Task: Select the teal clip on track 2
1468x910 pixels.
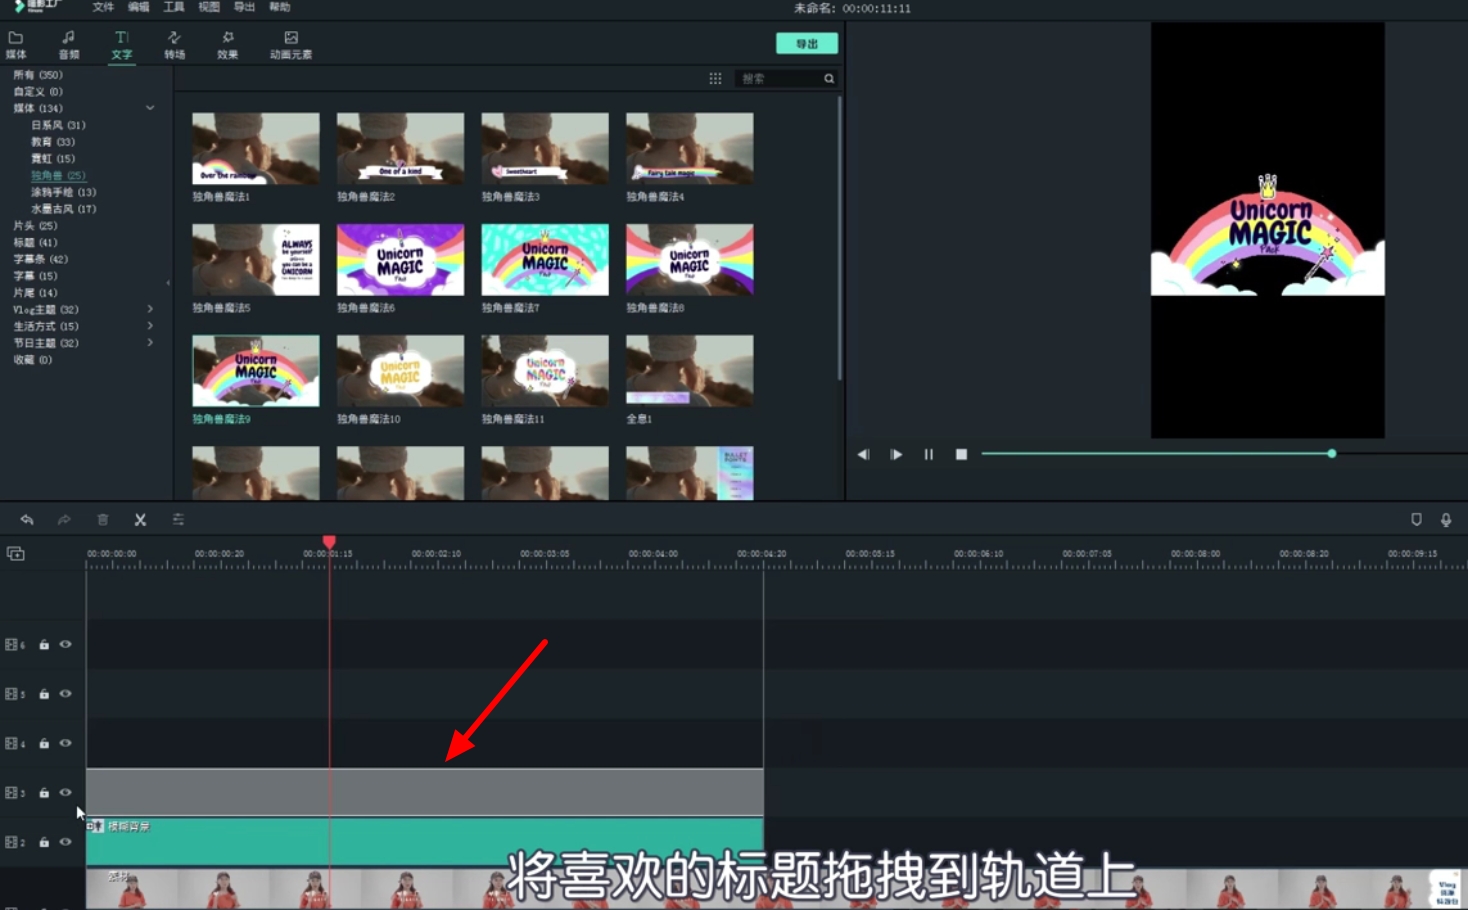Action: 424,841
